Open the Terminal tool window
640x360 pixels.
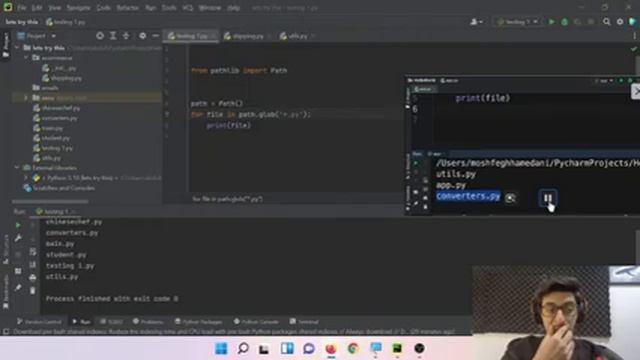pos(304,322)
